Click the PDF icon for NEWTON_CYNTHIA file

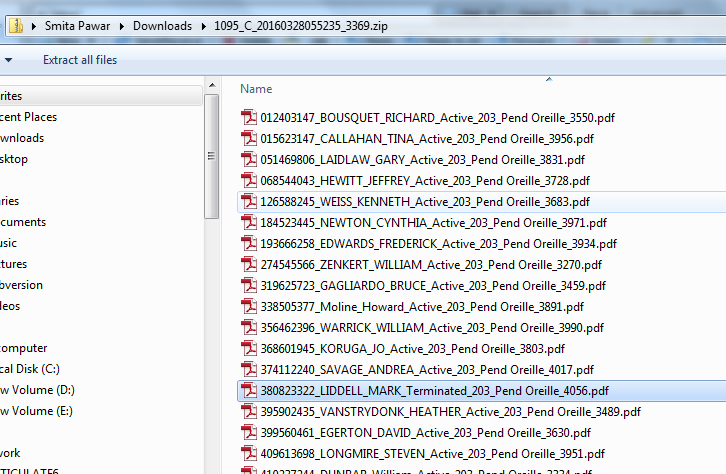pos(249,222)
